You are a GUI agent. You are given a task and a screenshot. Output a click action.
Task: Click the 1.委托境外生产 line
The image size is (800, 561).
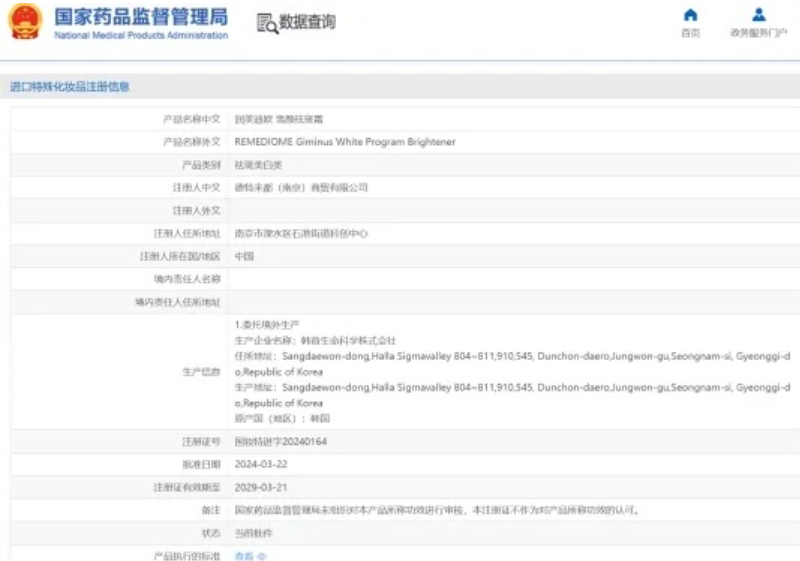[x=267, y=324]
